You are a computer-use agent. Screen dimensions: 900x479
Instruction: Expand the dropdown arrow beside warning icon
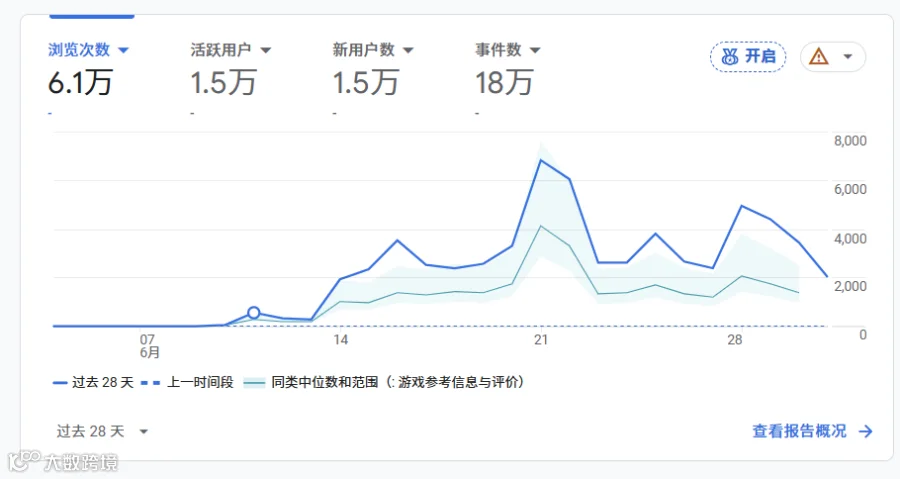coord(848,57)
